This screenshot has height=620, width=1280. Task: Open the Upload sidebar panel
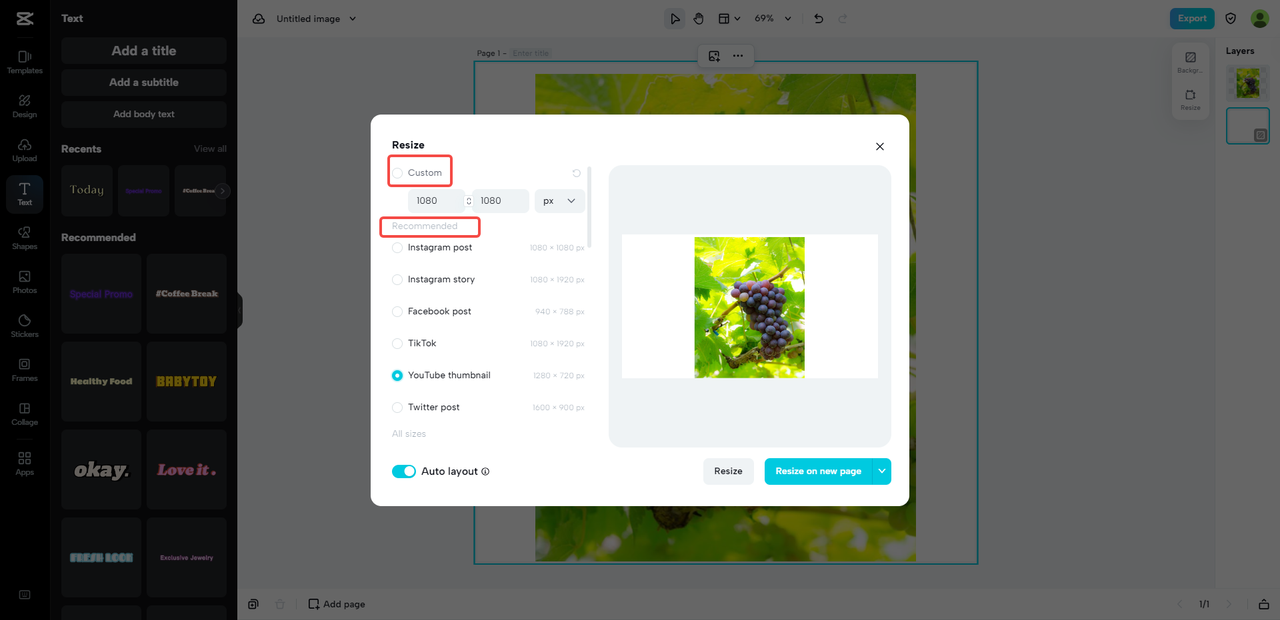coord(24,150)
